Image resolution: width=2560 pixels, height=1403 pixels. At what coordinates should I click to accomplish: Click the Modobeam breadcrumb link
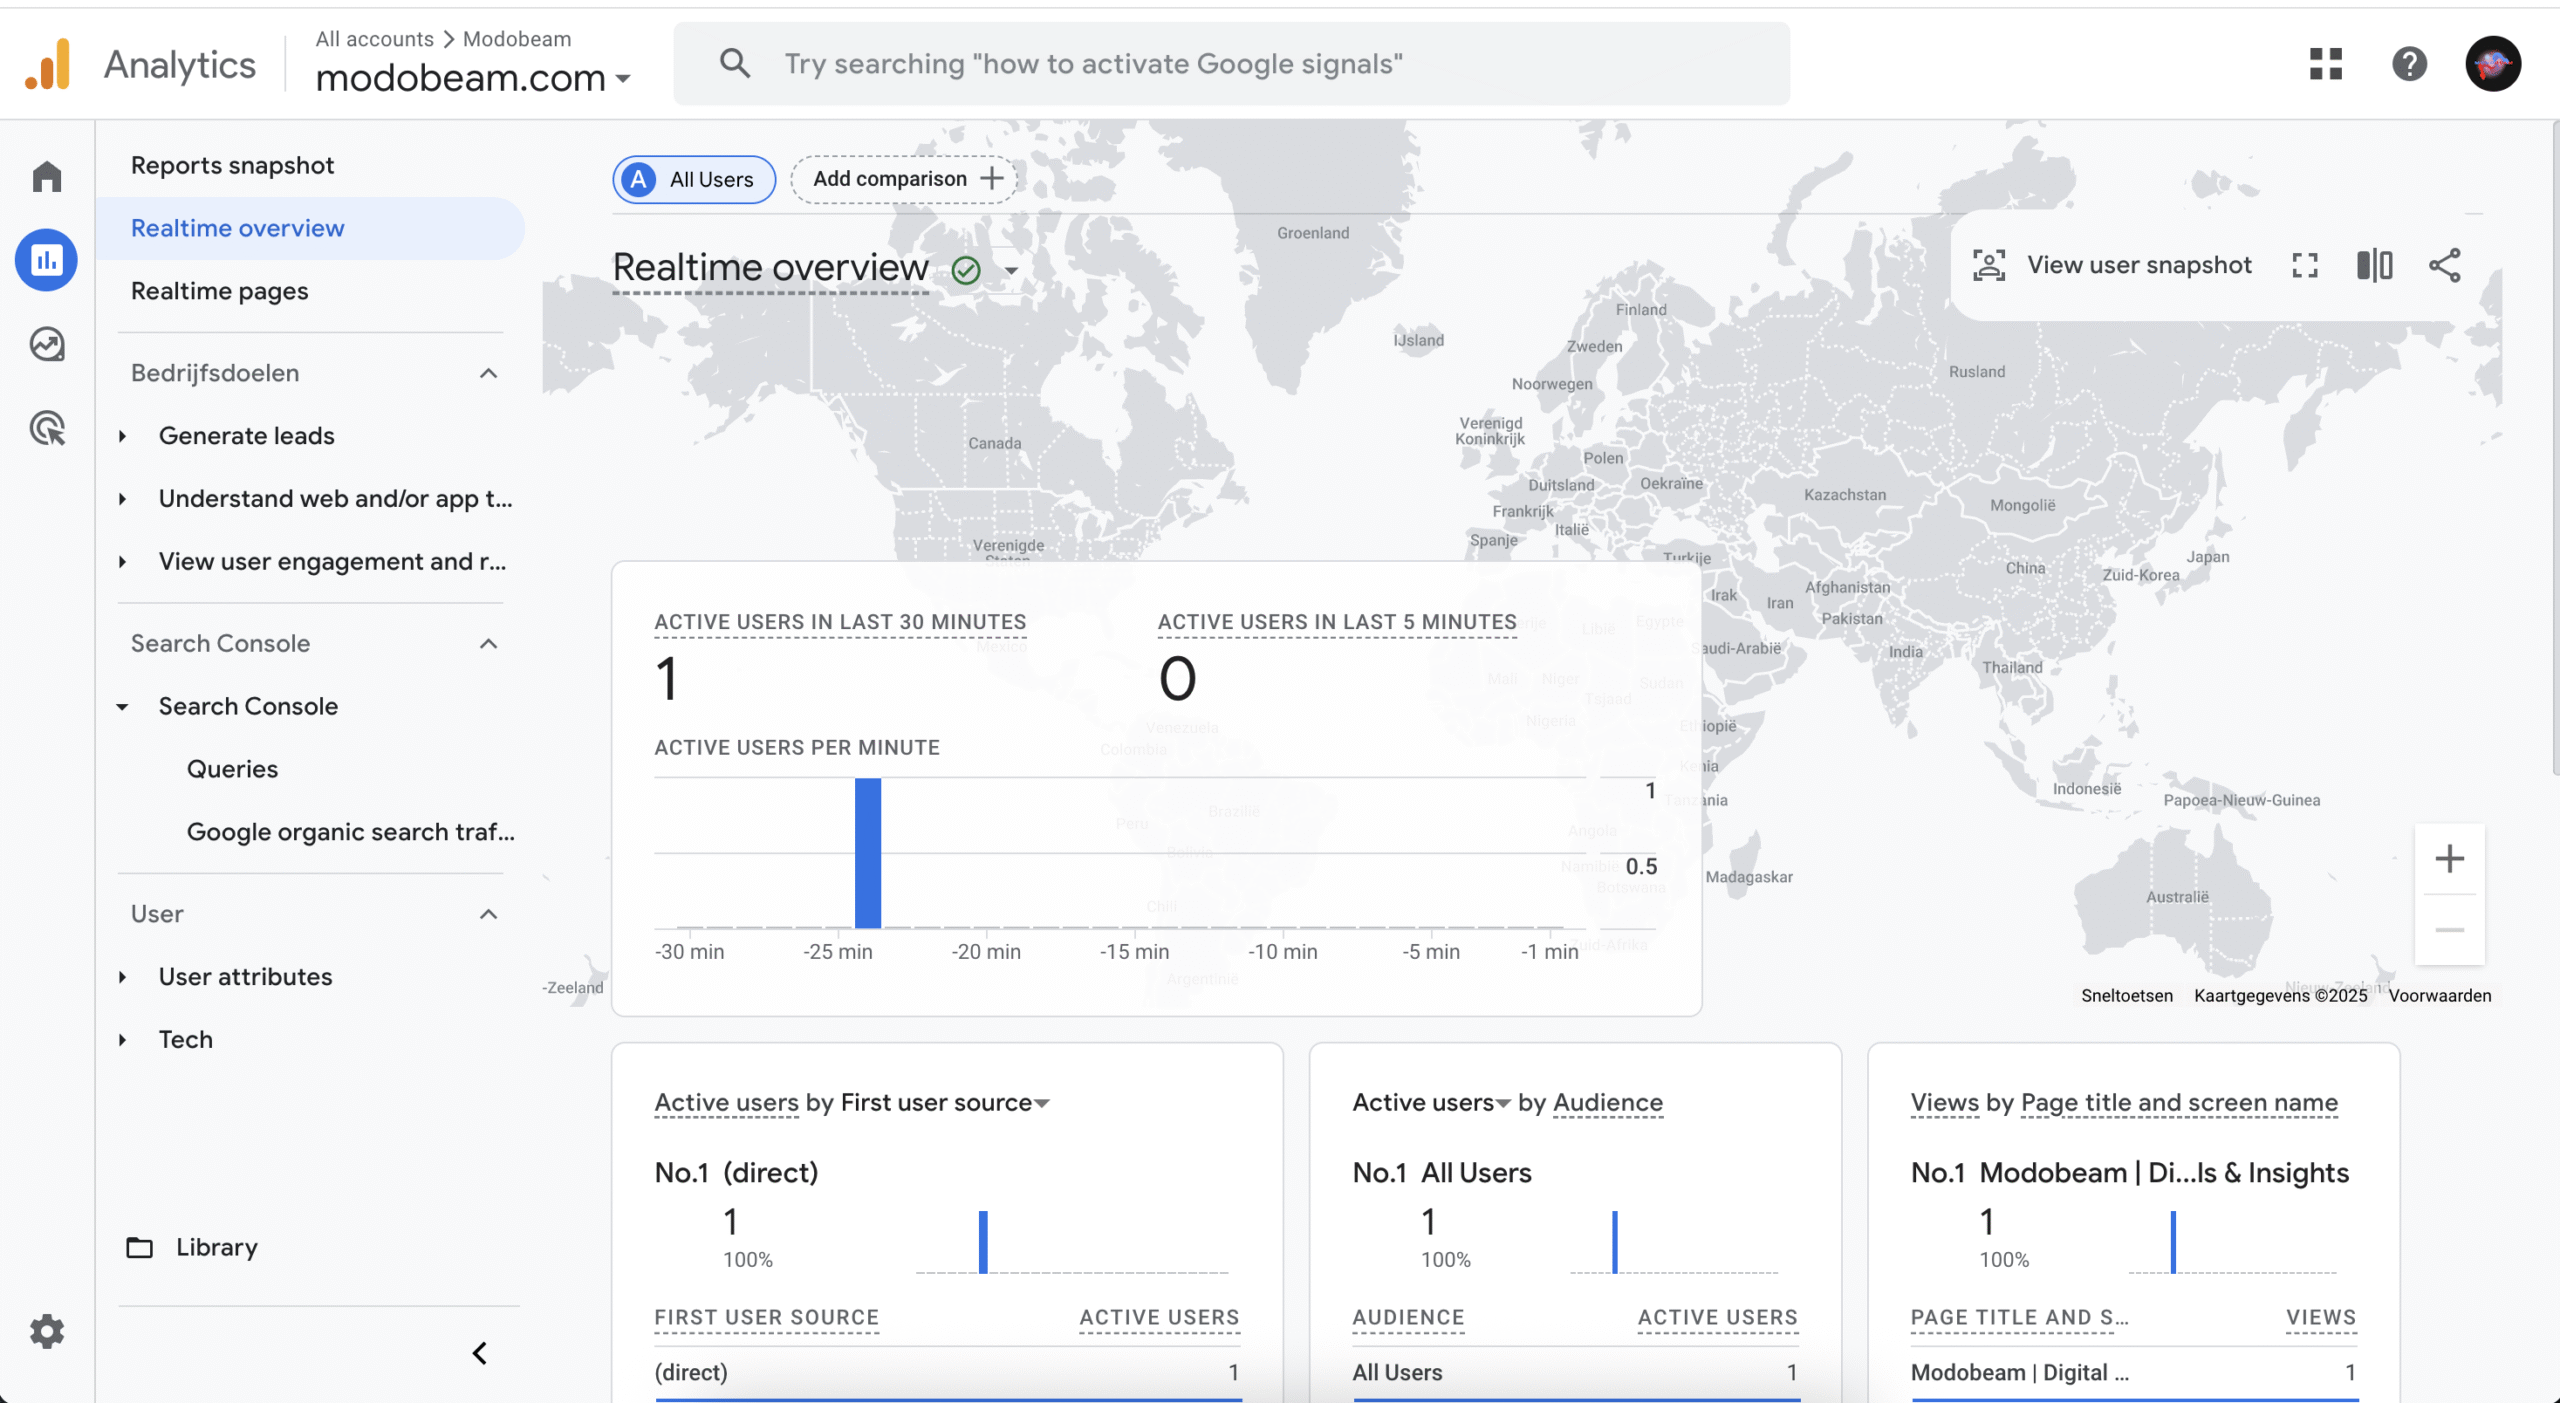(517, 39)
